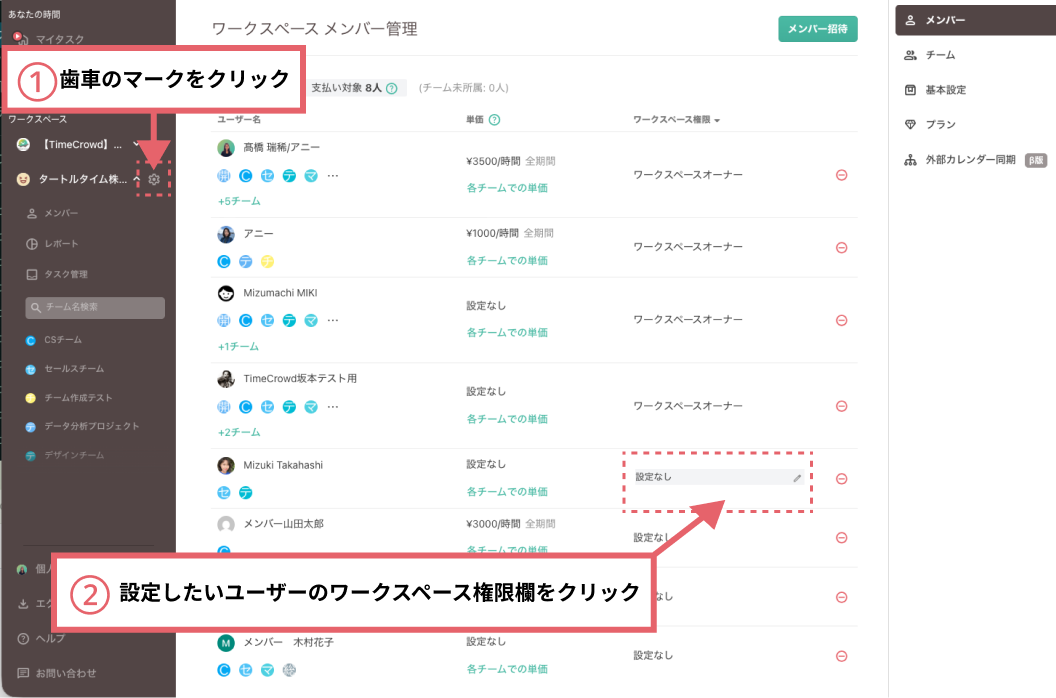Click the チーム名検索 search field
The width and height of the screenshot is (1056, 698).
point(94,308)
